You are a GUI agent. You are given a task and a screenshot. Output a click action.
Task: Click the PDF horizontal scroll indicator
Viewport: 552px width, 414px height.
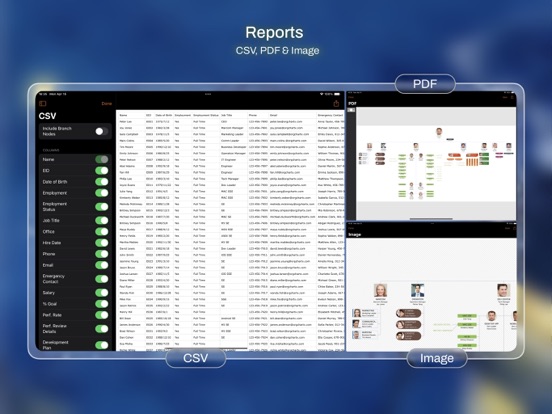pyautogui.click(x=431, y=219)
